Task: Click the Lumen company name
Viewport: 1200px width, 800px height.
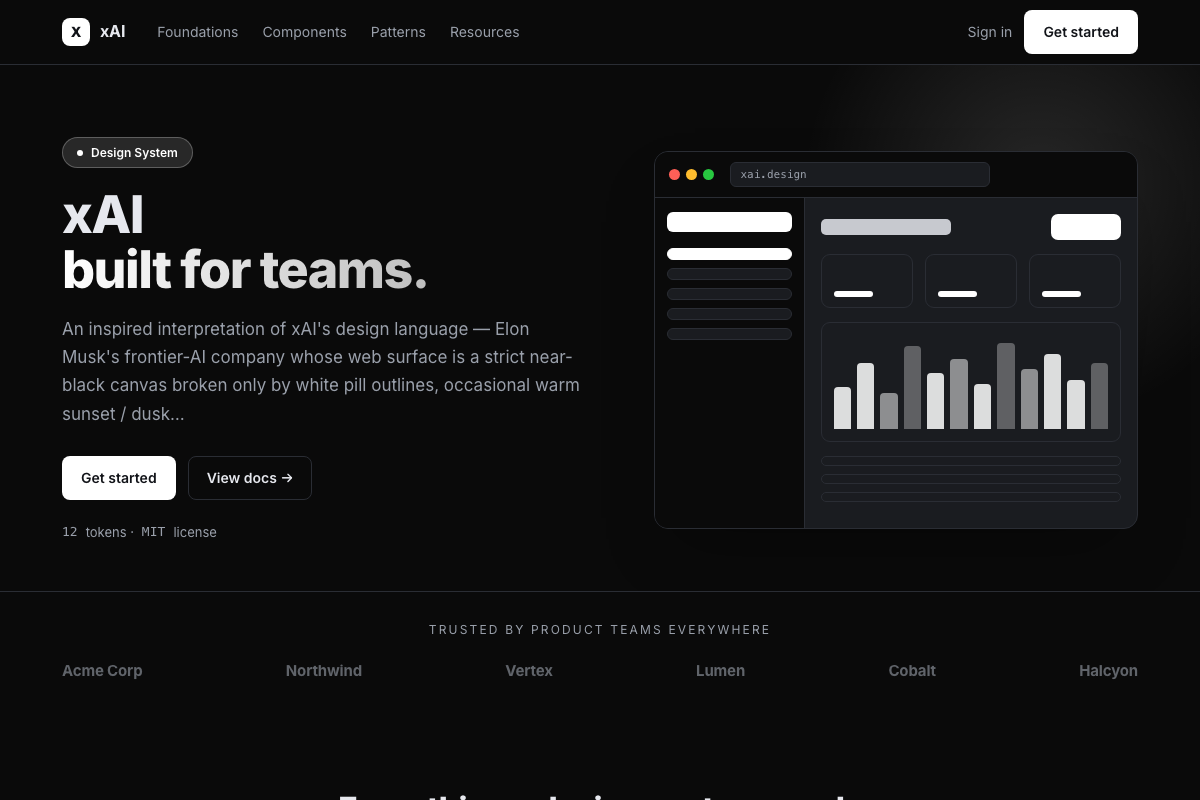Action: [720, 671]
